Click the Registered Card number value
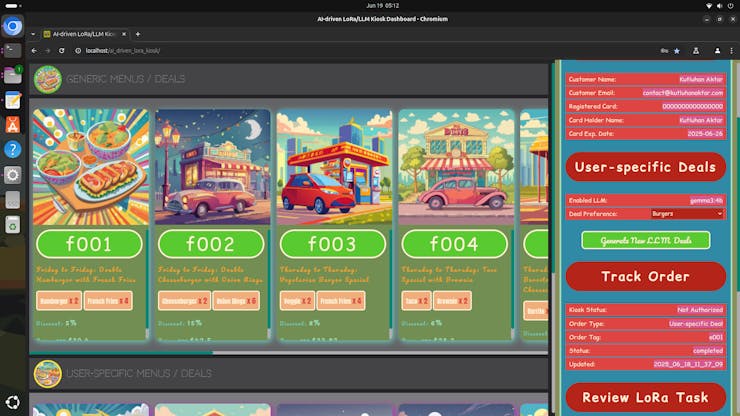Image resolution: width=740 pixels, height=416 pixels. (692, 107)
